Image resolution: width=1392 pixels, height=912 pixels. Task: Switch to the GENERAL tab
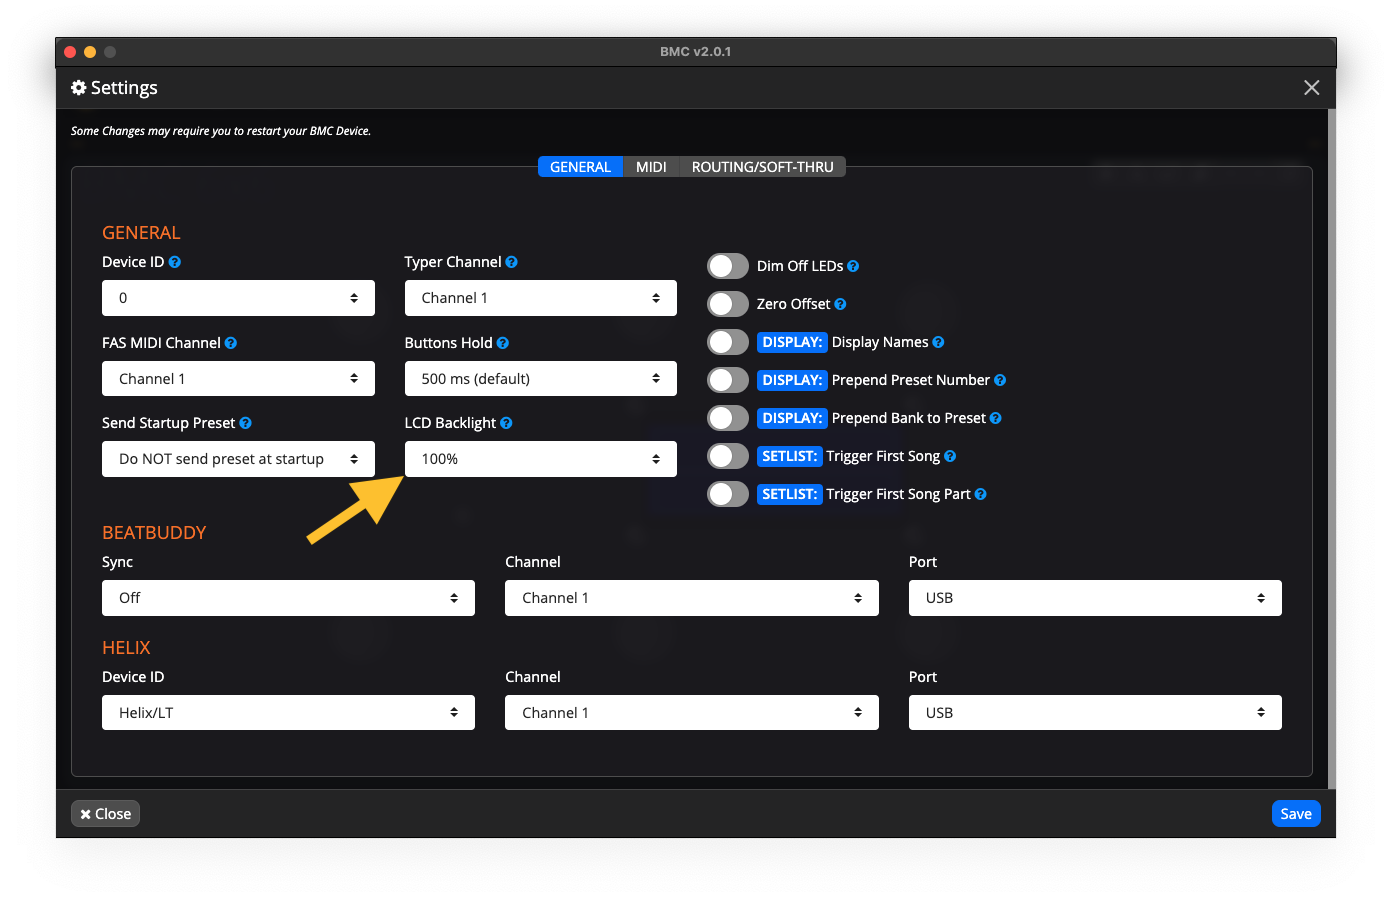580,167
